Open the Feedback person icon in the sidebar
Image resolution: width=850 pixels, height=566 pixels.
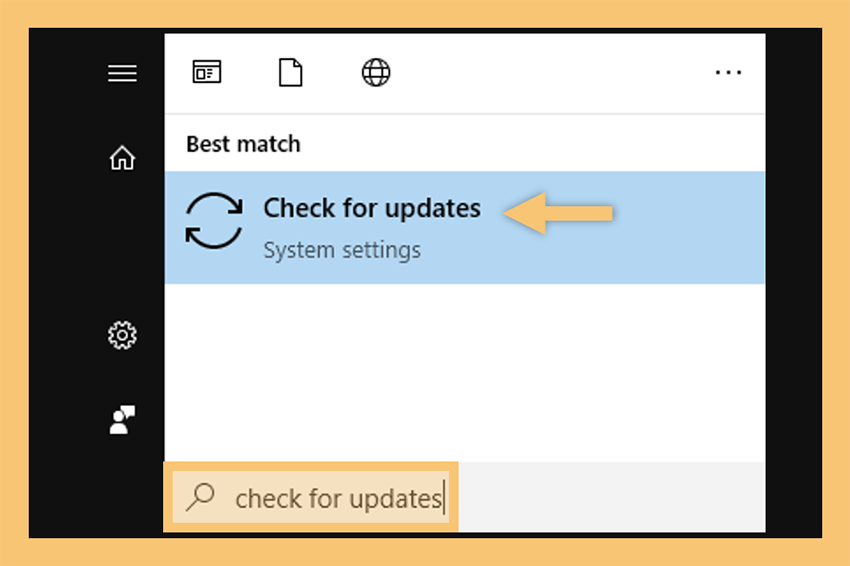point(122,420)
